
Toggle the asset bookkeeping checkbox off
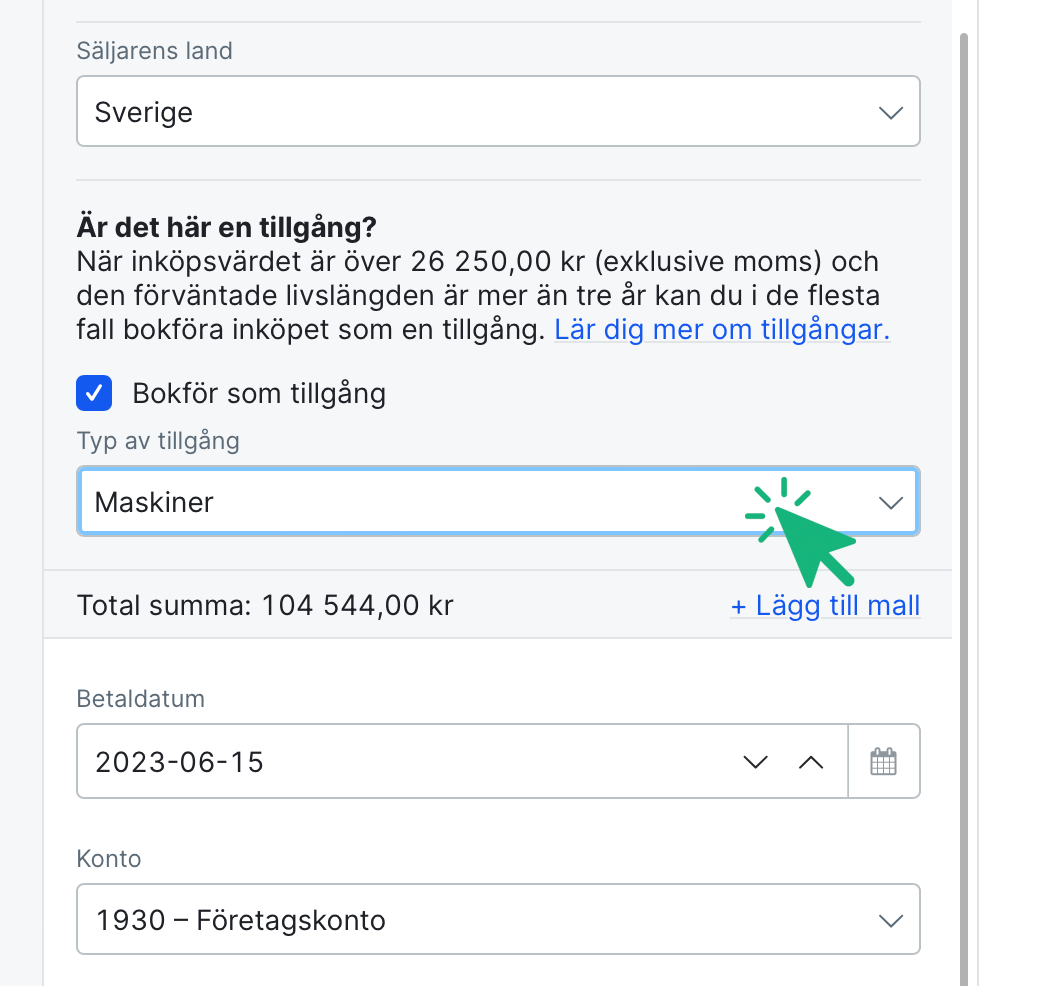[93, 393]
